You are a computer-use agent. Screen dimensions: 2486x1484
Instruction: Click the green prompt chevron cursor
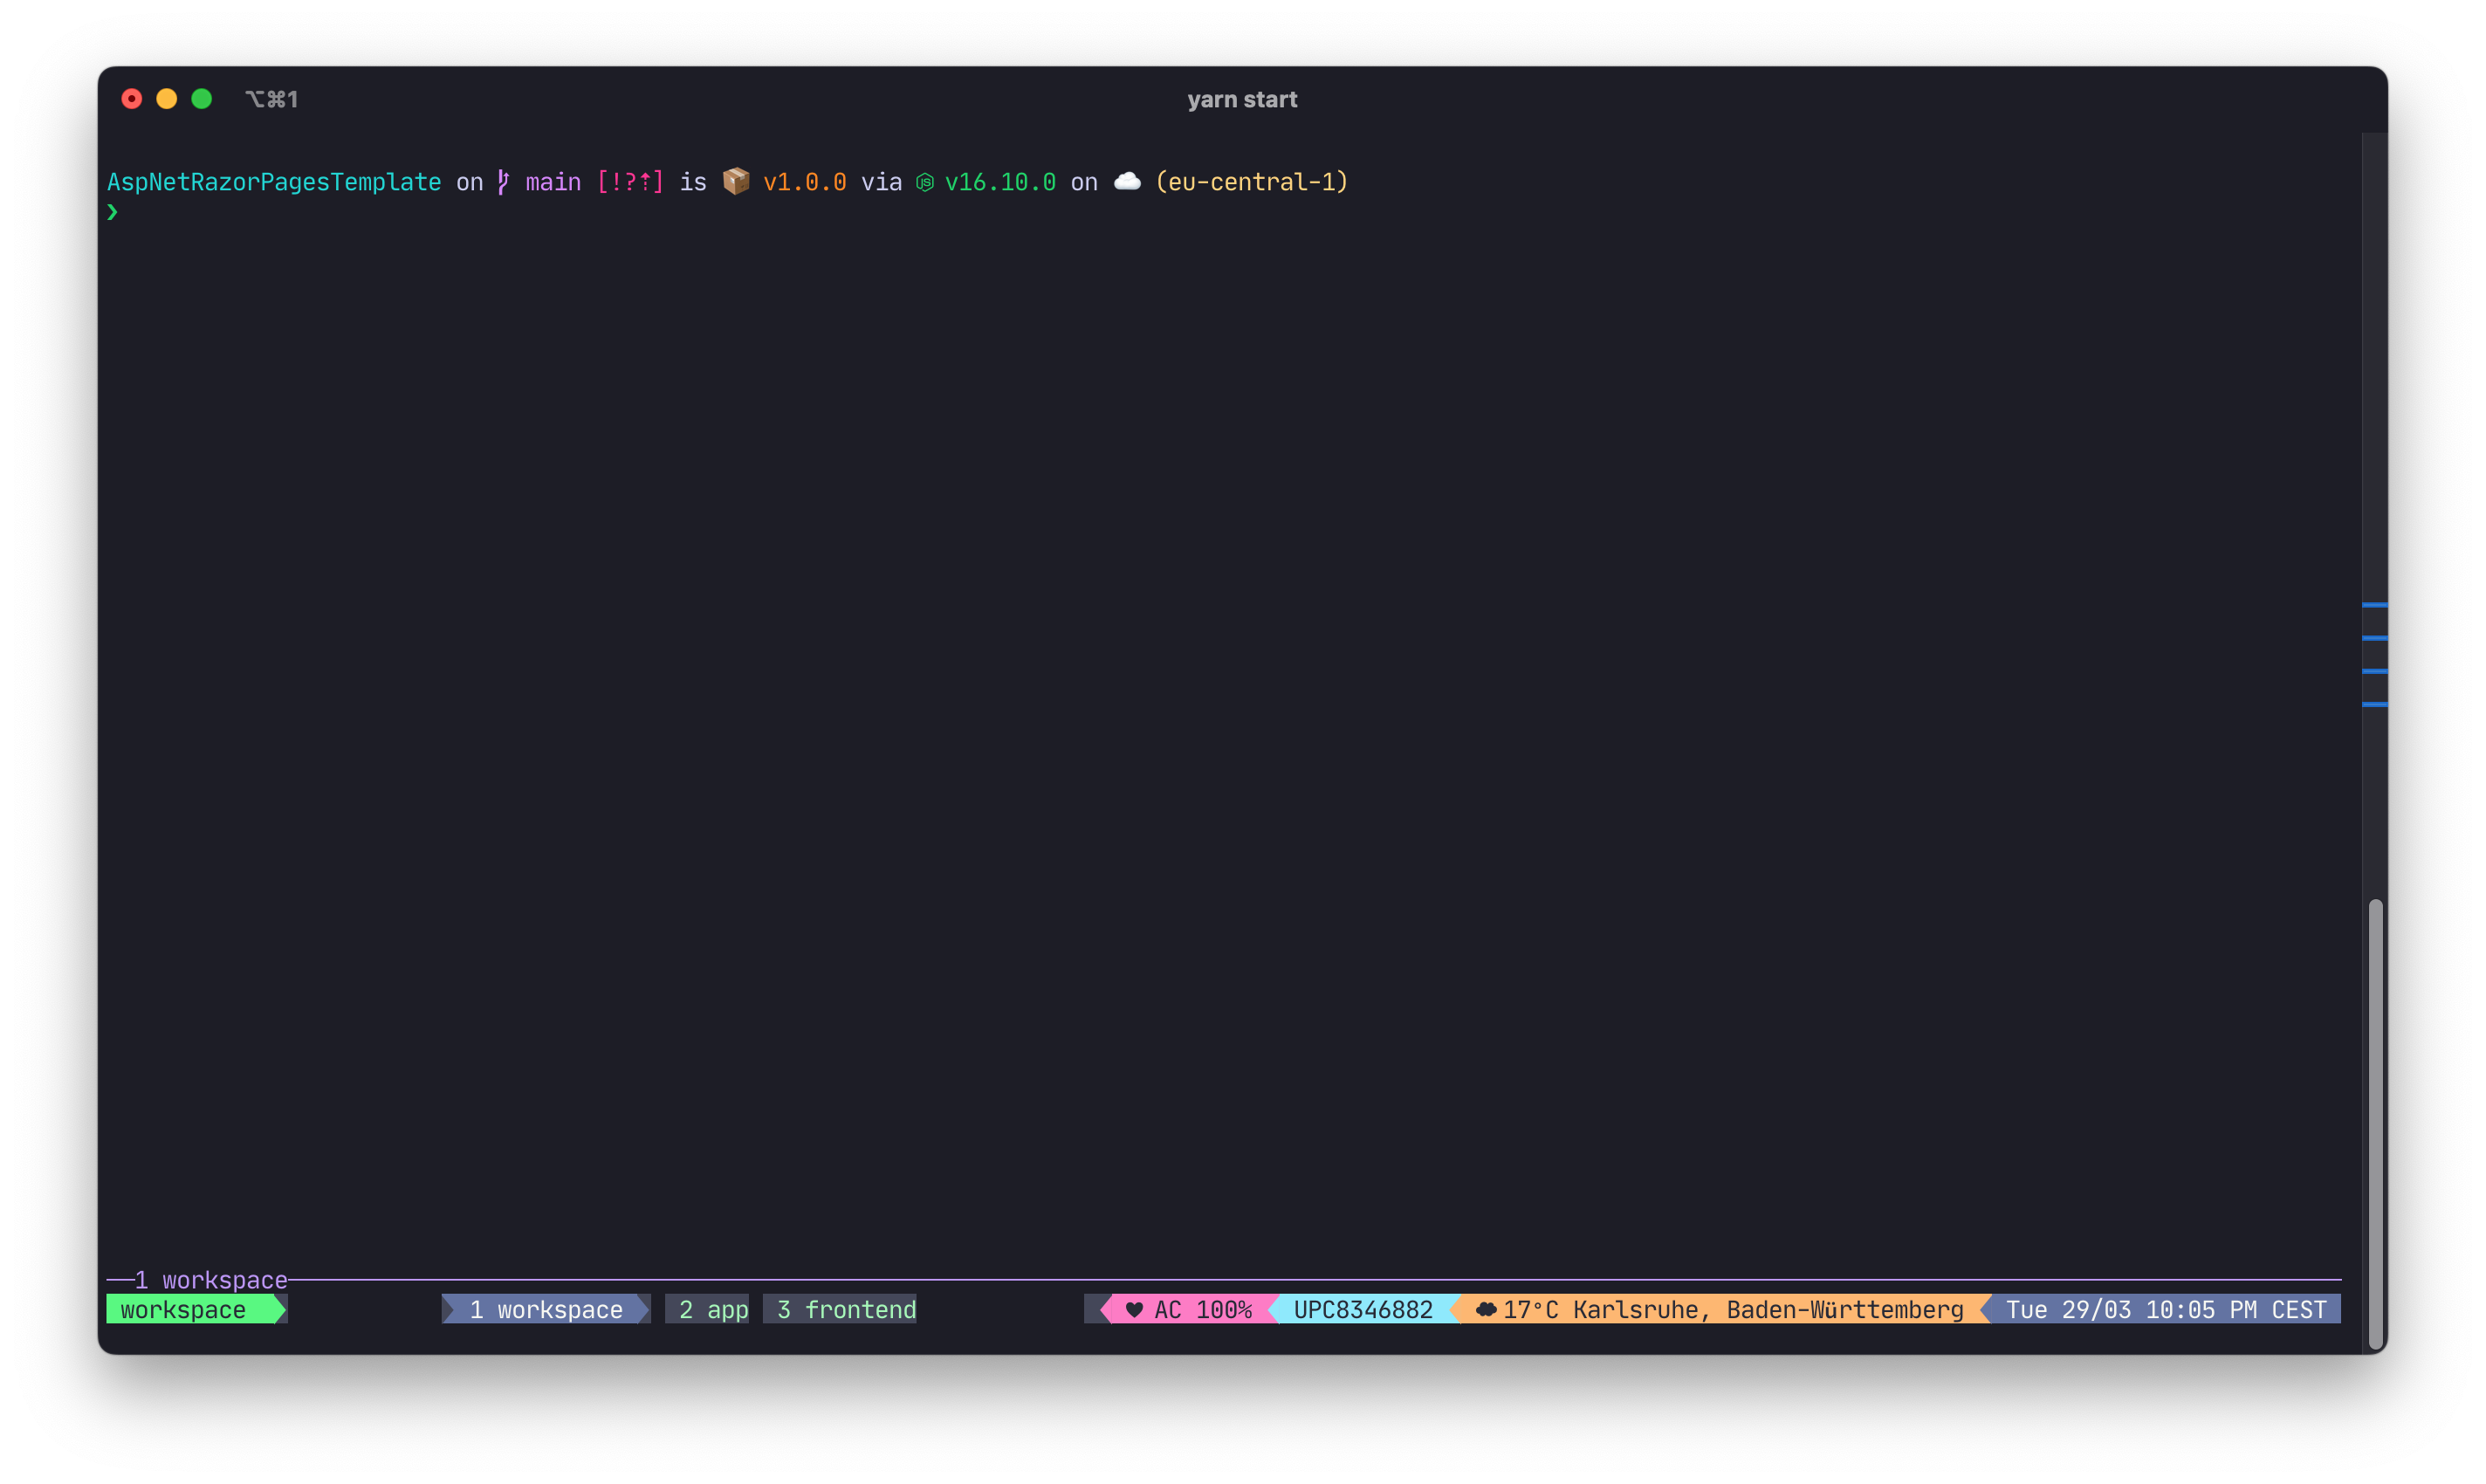coord(113,212)
